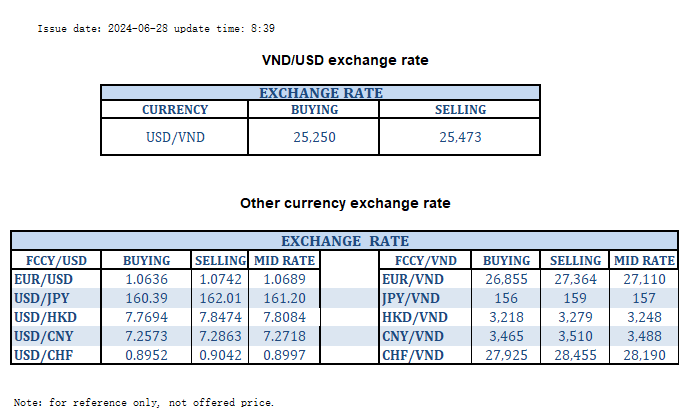Click the HKD/VND selling value 3,279
This screenshot has height=413, width=694.
[575, 316]
